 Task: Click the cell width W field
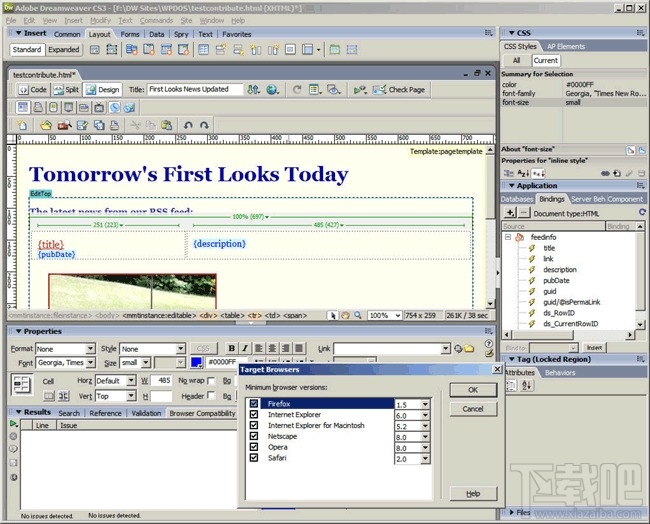click(162, 380)
